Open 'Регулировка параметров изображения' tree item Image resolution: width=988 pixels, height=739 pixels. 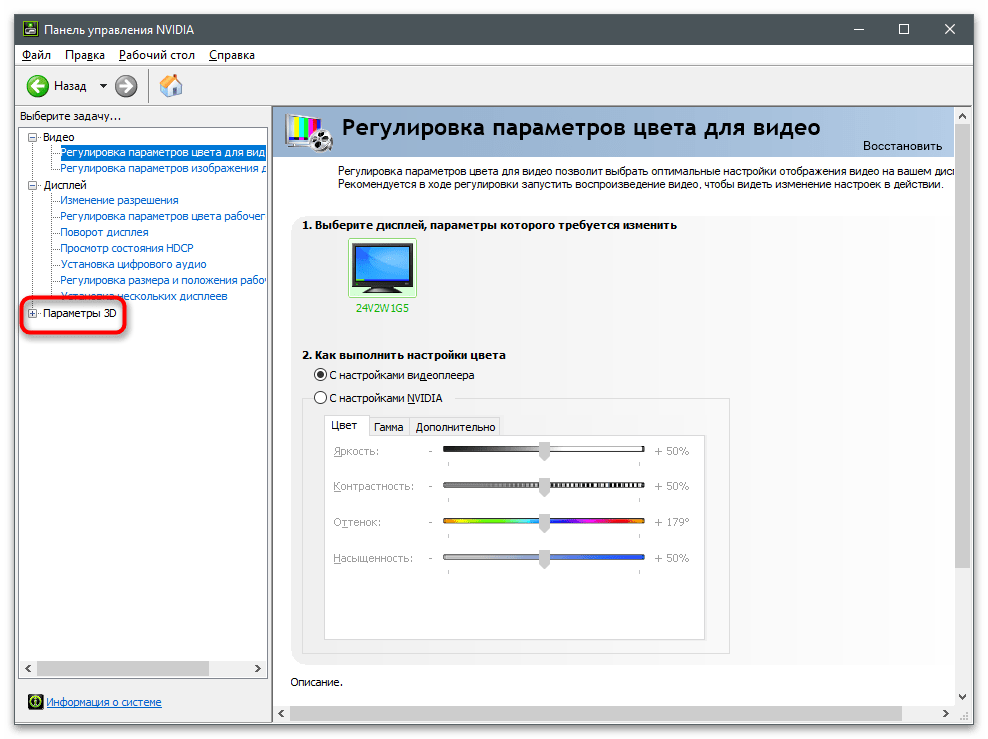pyautogui.click(x=163, y=168)
